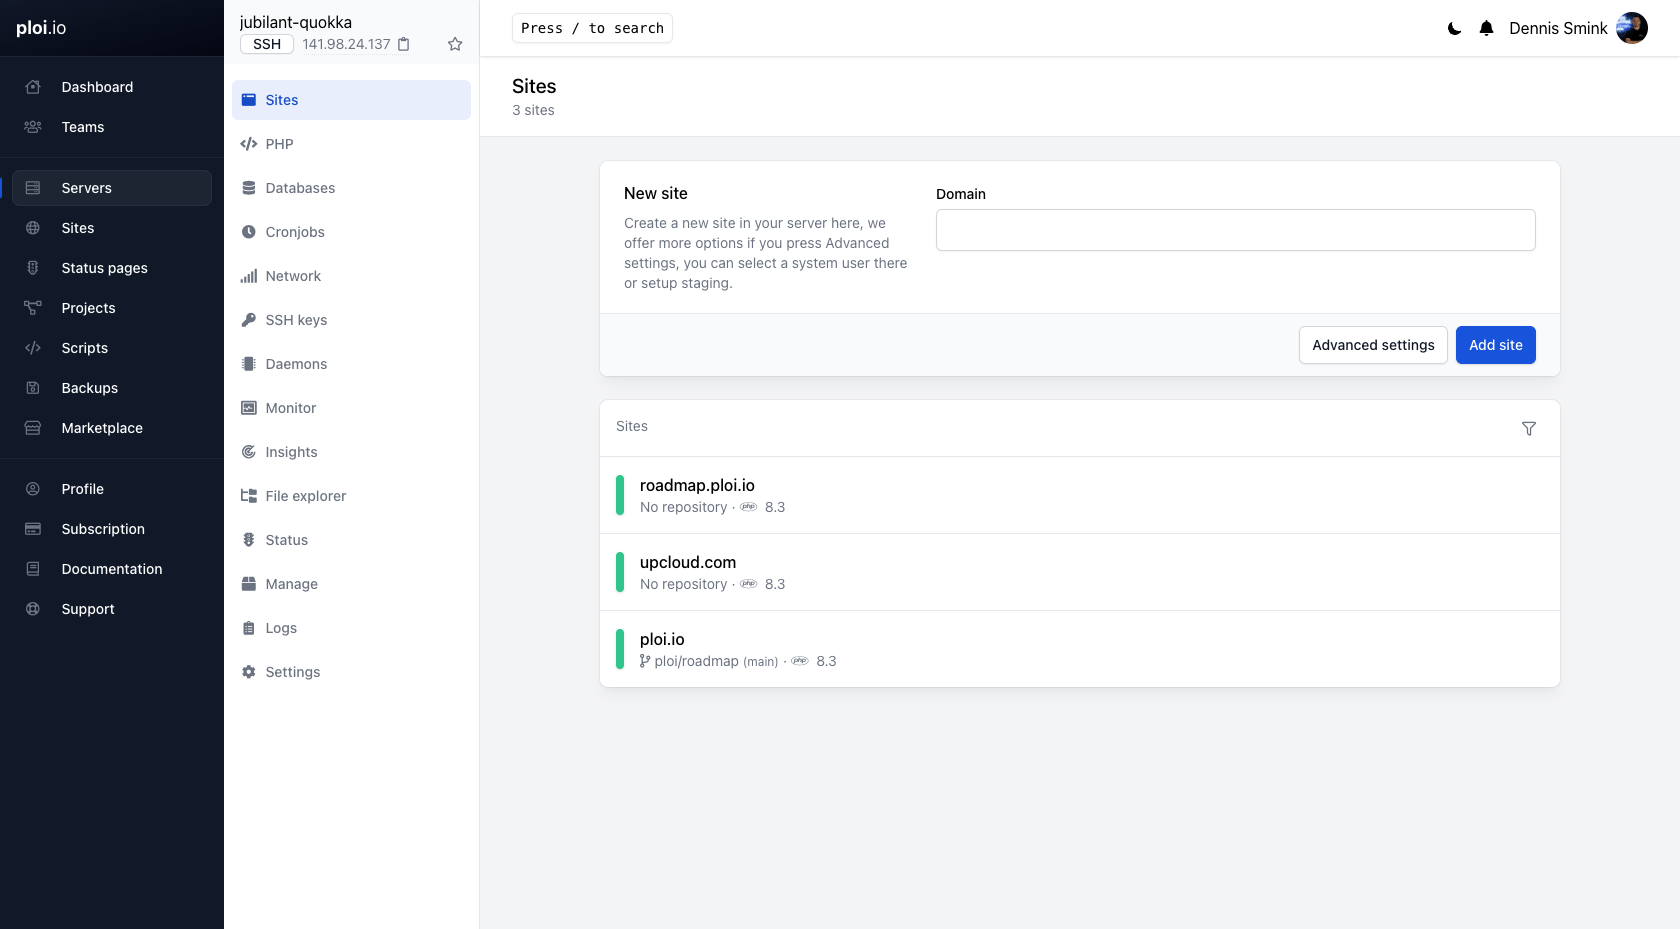
Task: Open Marketplace from the sidebar
Action: [101, 428]
